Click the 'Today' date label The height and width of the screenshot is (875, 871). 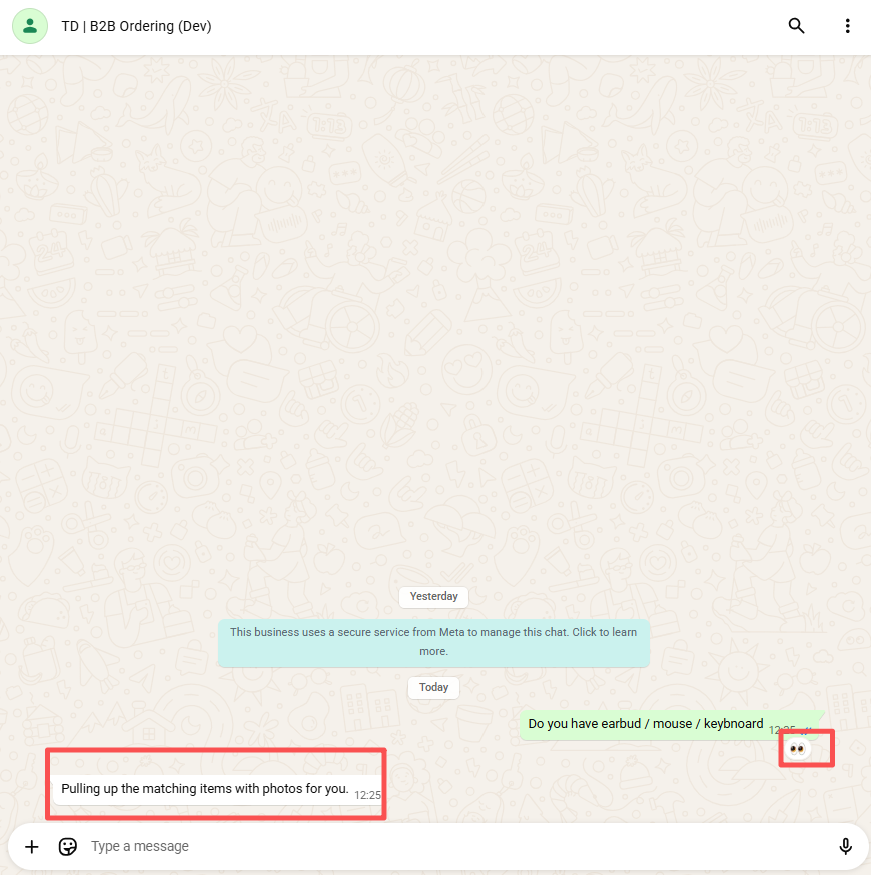click(434, 688)
